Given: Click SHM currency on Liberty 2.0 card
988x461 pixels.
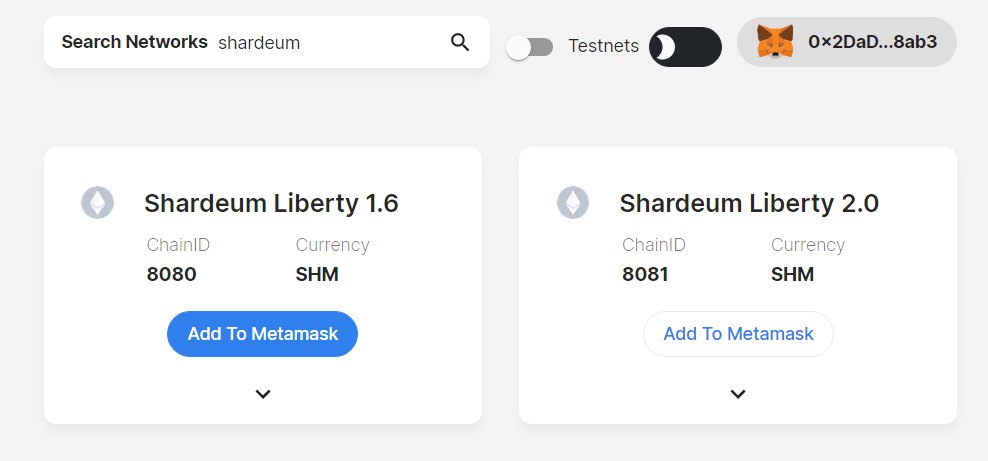Looking at the screenshot, I should point(792,275).
